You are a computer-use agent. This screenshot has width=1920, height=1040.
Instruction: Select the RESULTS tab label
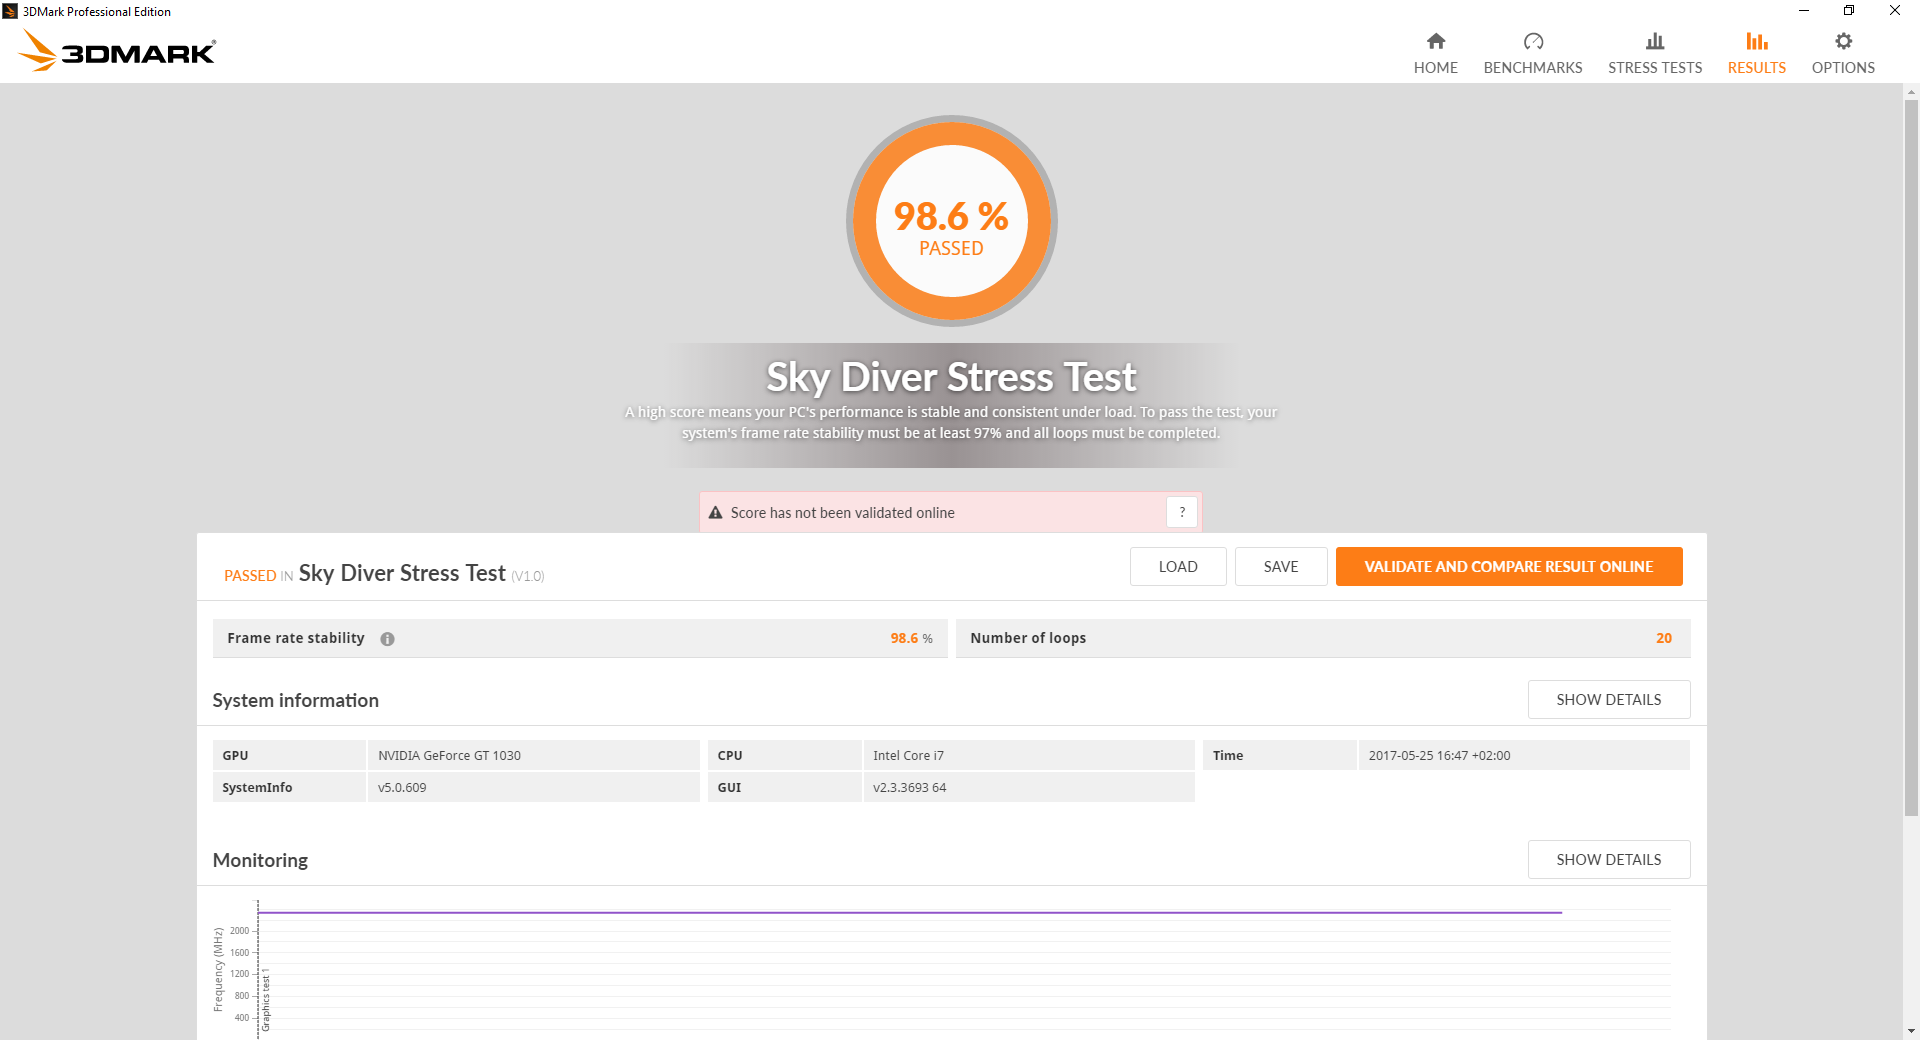tap(1757, 68)
